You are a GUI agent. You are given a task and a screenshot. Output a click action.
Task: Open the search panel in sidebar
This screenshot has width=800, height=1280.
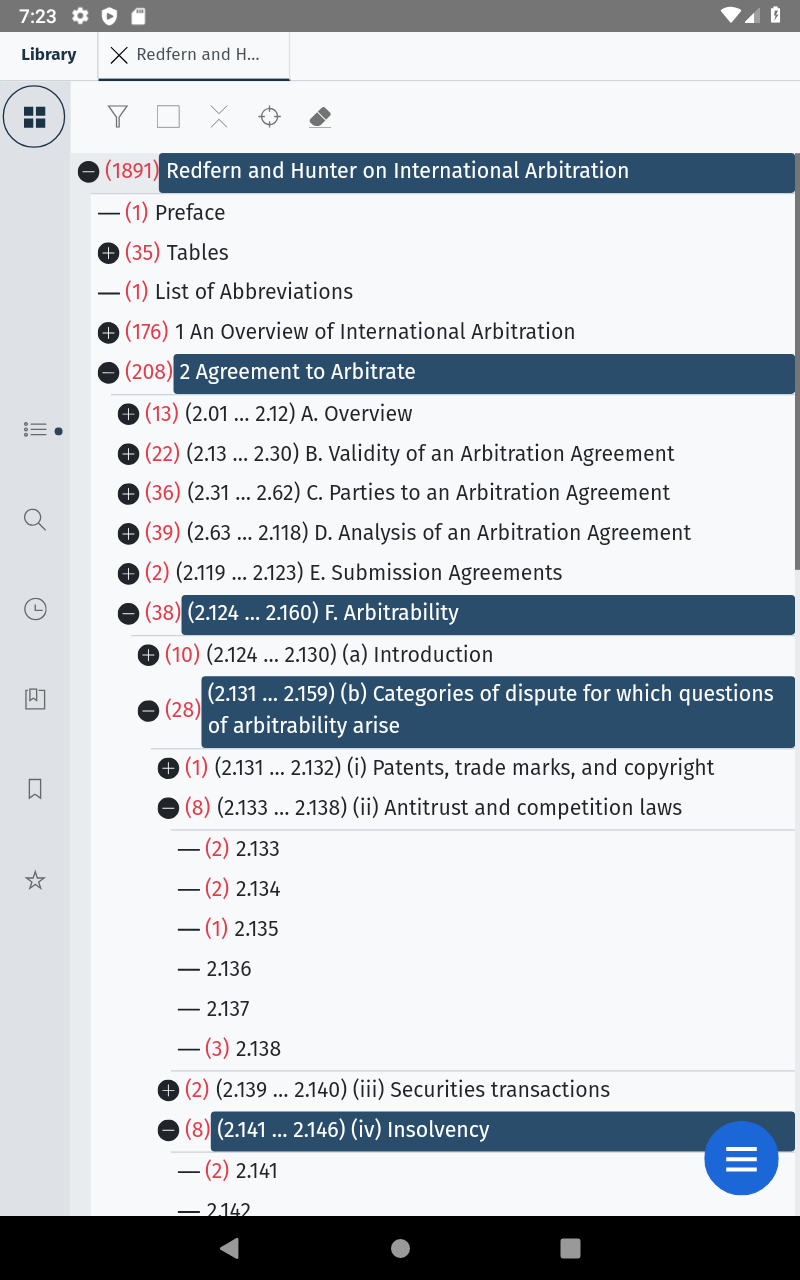(35, 519)
